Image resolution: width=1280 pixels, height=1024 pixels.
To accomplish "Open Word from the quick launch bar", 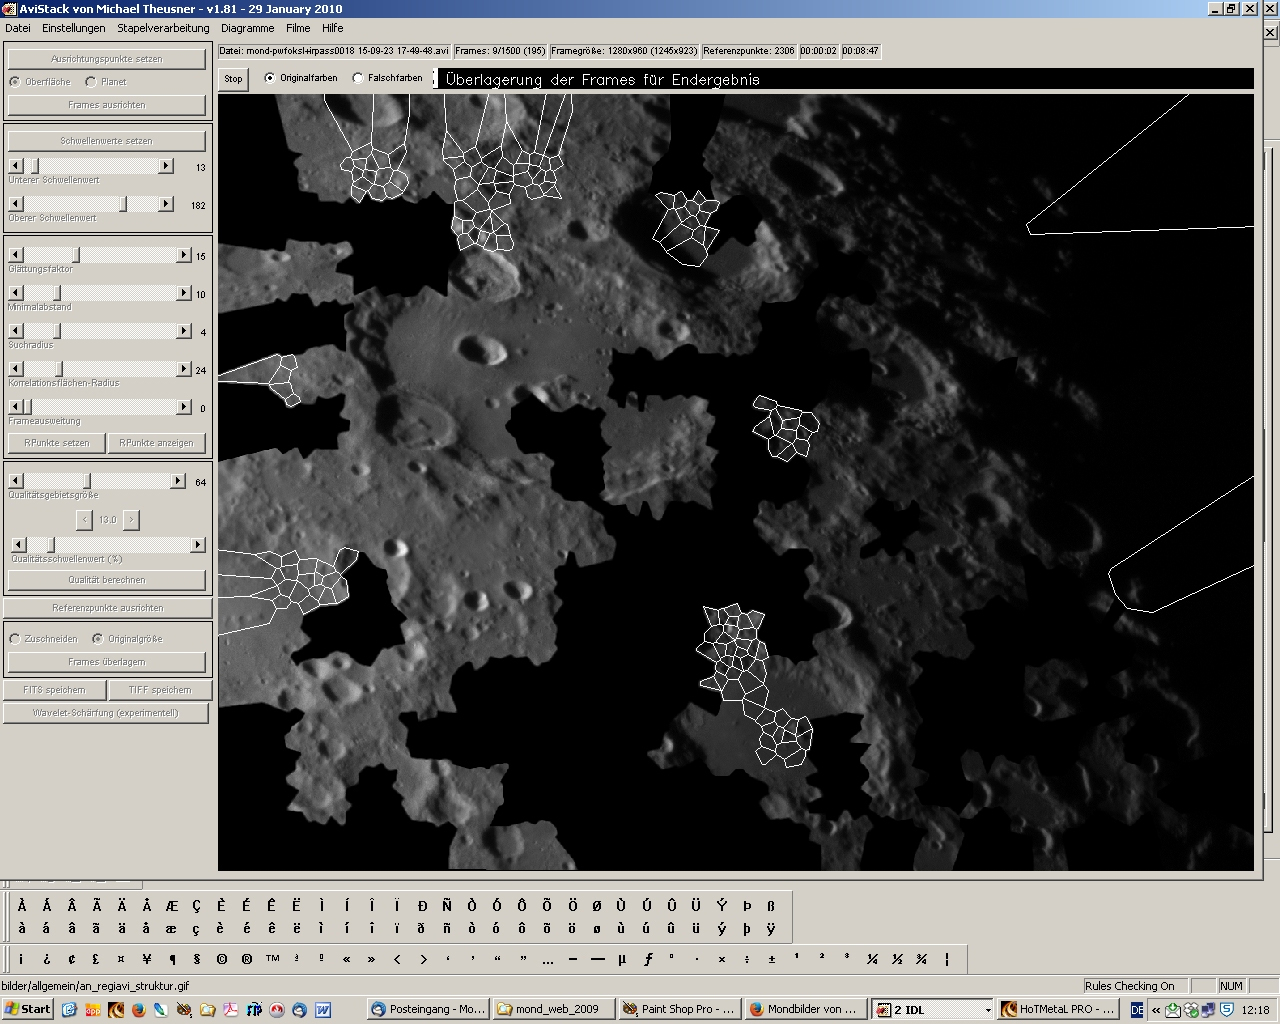I will [x=323, y=1010].
